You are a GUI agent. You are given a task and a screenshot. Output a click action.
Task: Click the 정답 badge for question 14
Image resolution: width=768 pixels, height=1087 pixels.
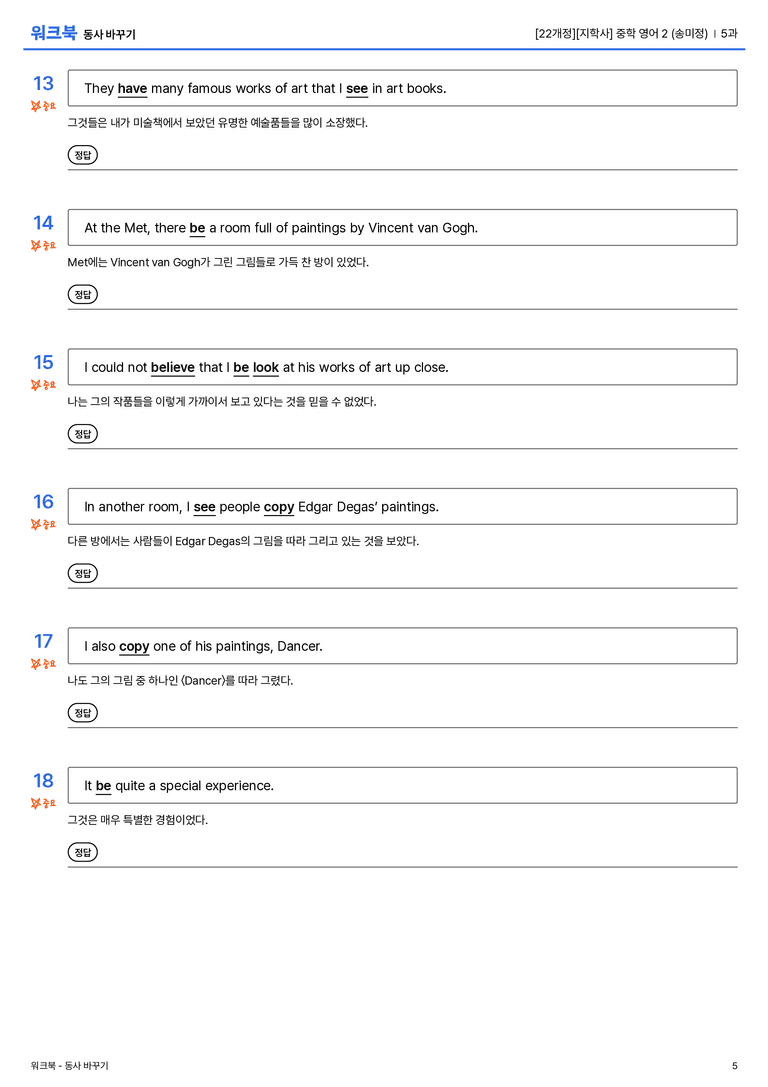82,295
